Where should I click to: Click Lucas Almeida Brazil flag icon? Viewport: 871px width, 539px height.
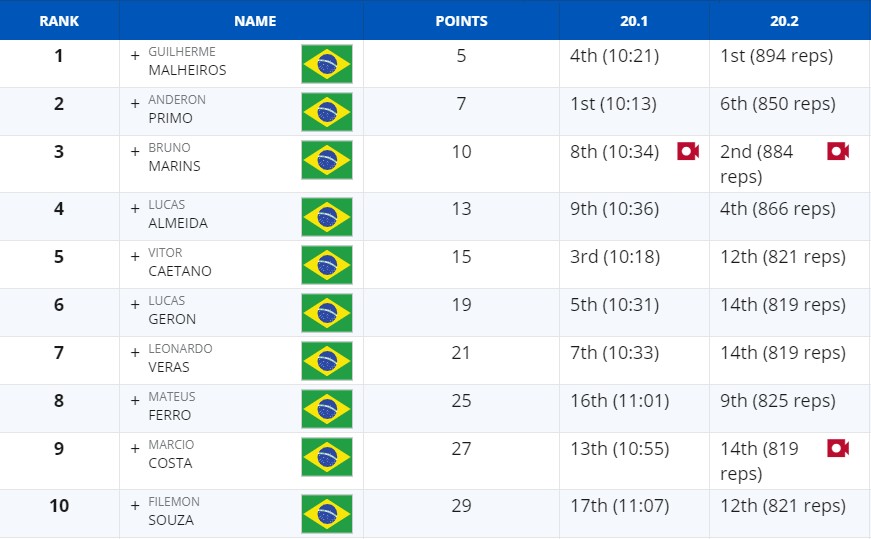(327, 217)
